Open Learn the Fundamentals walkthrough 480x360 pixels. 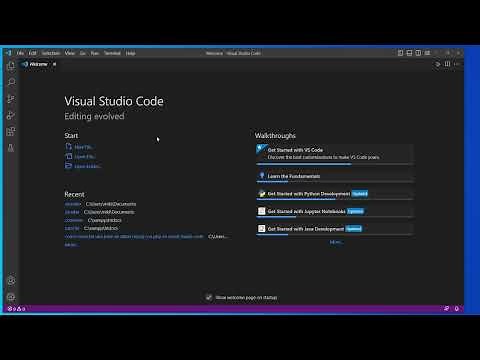[x=335, y=176]
